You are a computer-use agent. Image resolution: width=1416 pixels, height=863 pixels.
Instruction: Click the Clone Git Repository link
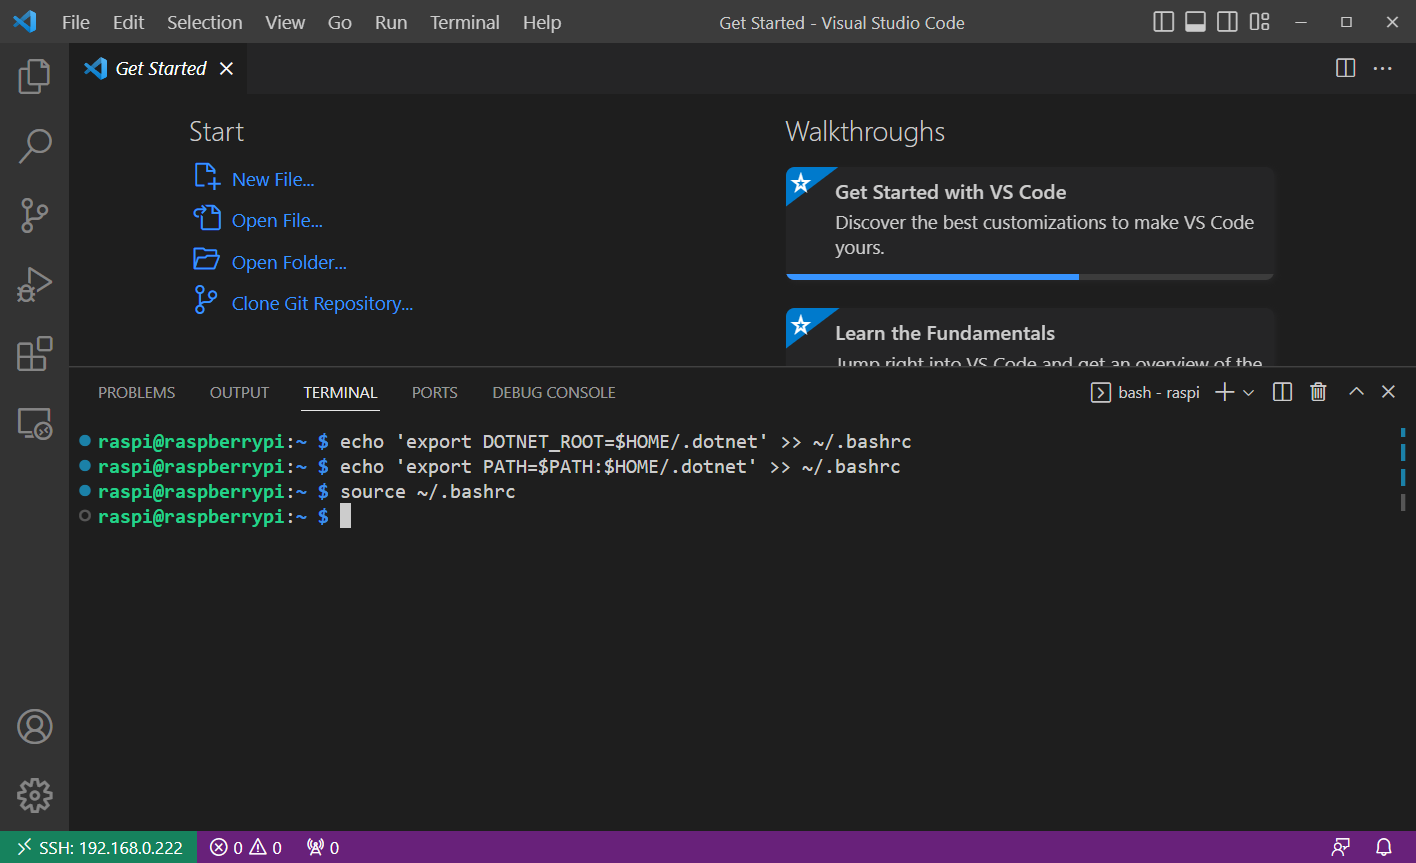point(322,303)
